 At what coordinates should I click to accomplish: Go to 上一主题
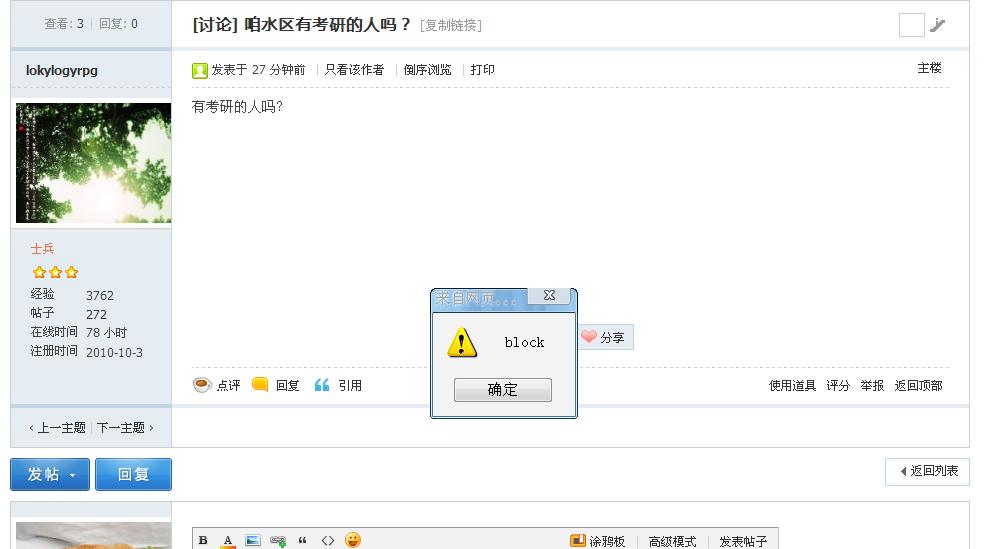point(57,428)
